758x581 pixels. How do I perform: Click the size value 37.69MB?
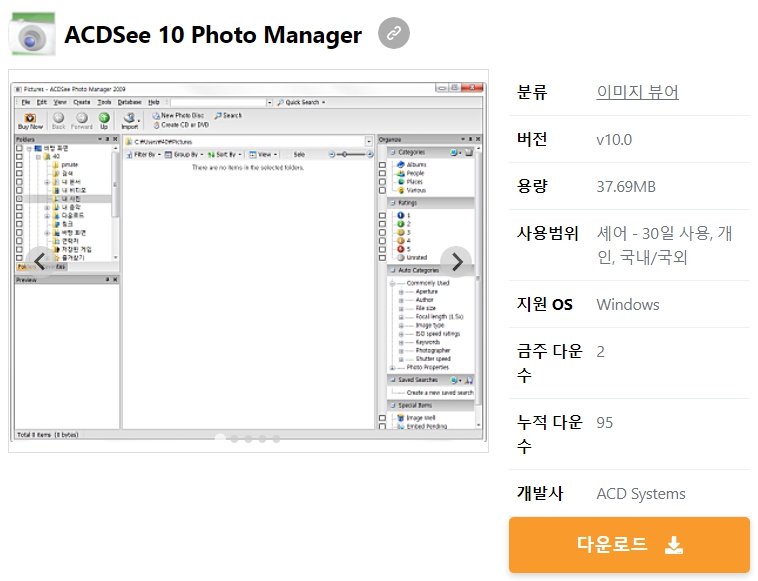coord(626,187)
